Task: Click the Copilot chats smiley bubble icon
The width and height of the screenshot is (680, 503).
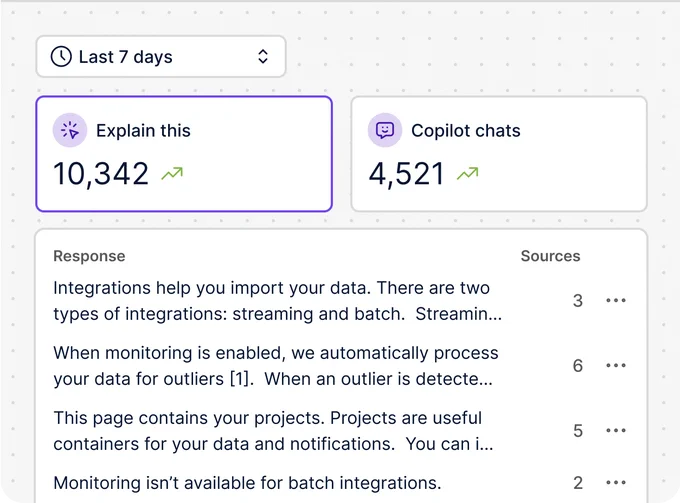Action: (385, 130)
